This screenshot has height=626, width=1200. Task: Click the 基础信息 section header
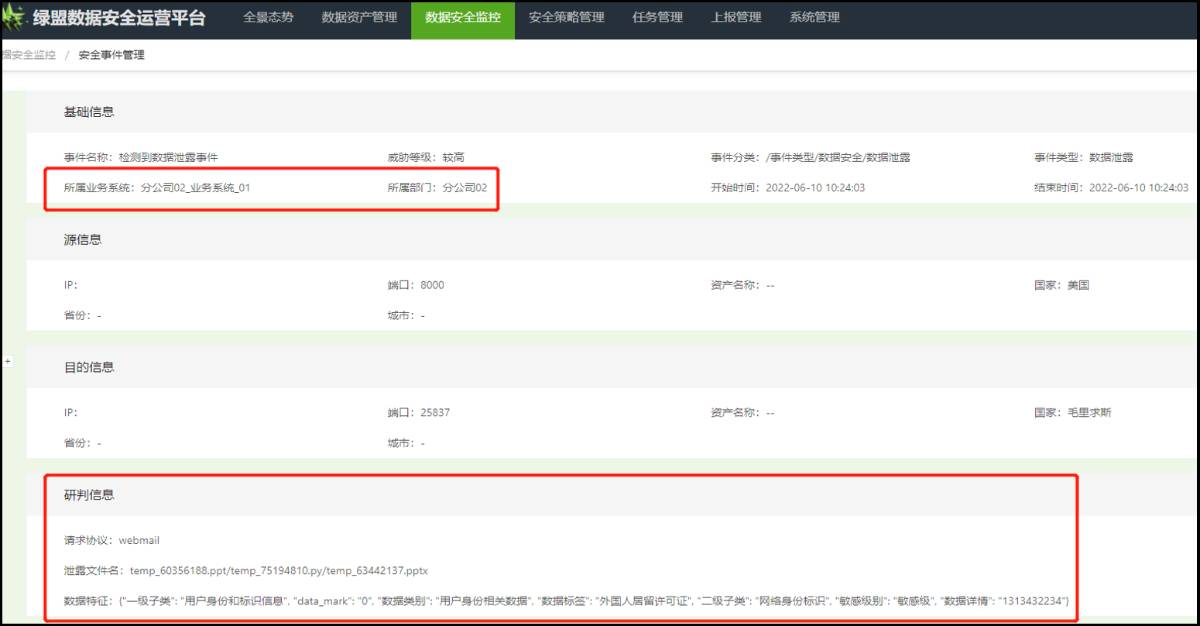click(89, 111)
